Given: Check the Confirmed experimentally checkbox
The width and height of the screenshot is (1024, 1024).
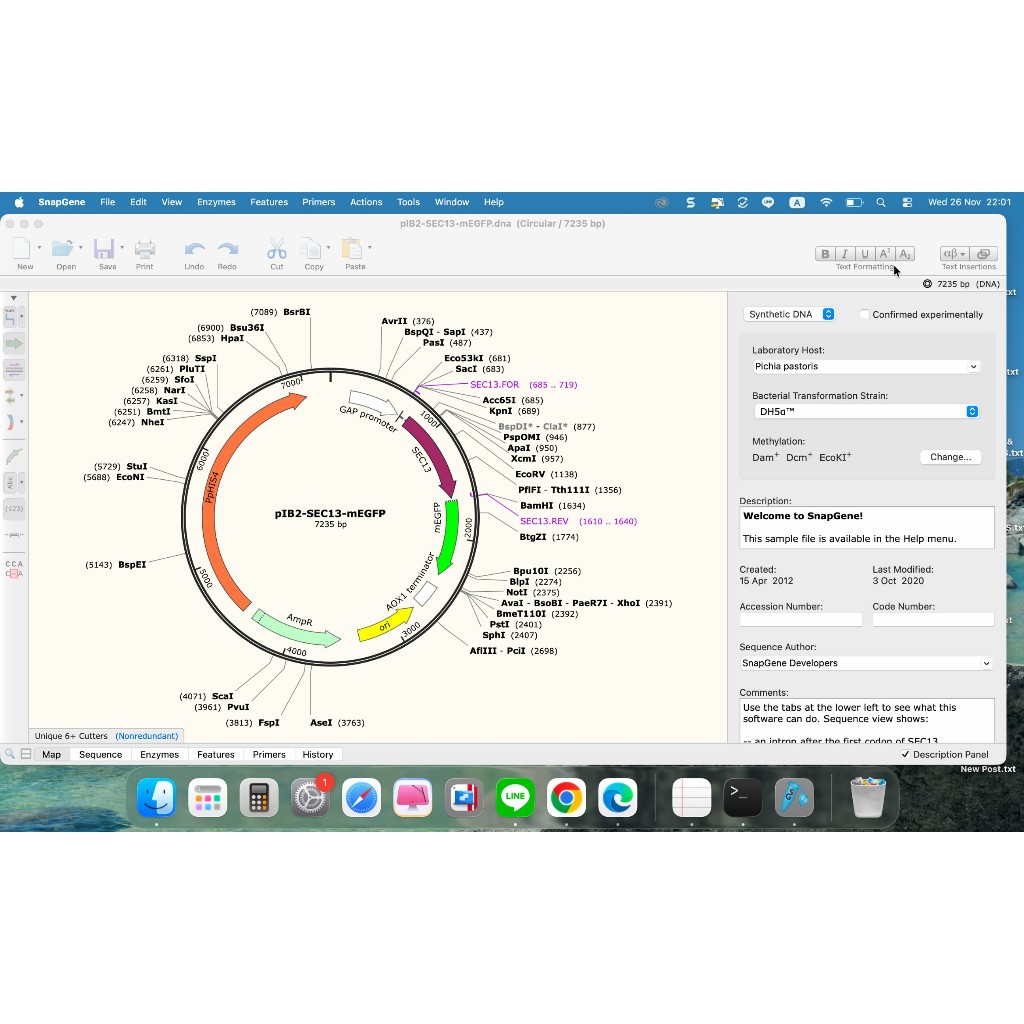Looking at the screenshot, I should click(x=864, y=314).
